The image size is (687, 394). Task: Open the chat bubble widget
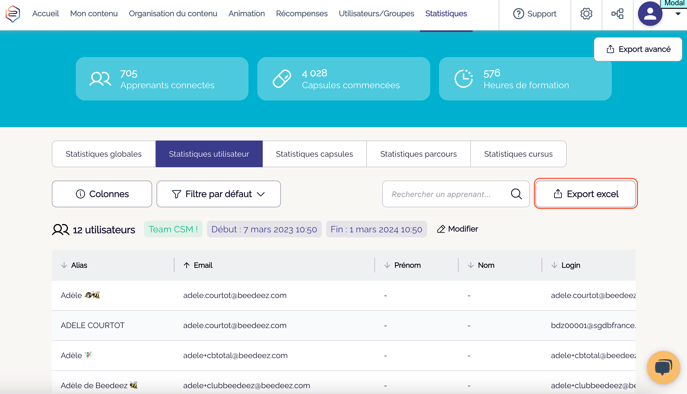coord(663,367)
